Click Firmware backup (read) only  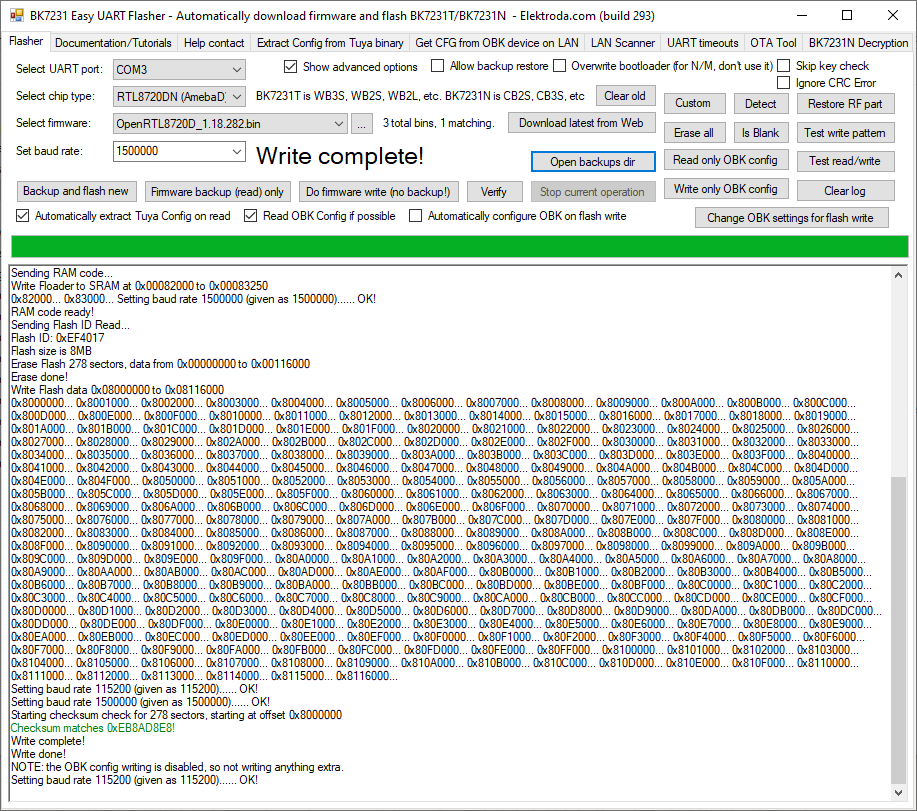click(x=217, y=192)
